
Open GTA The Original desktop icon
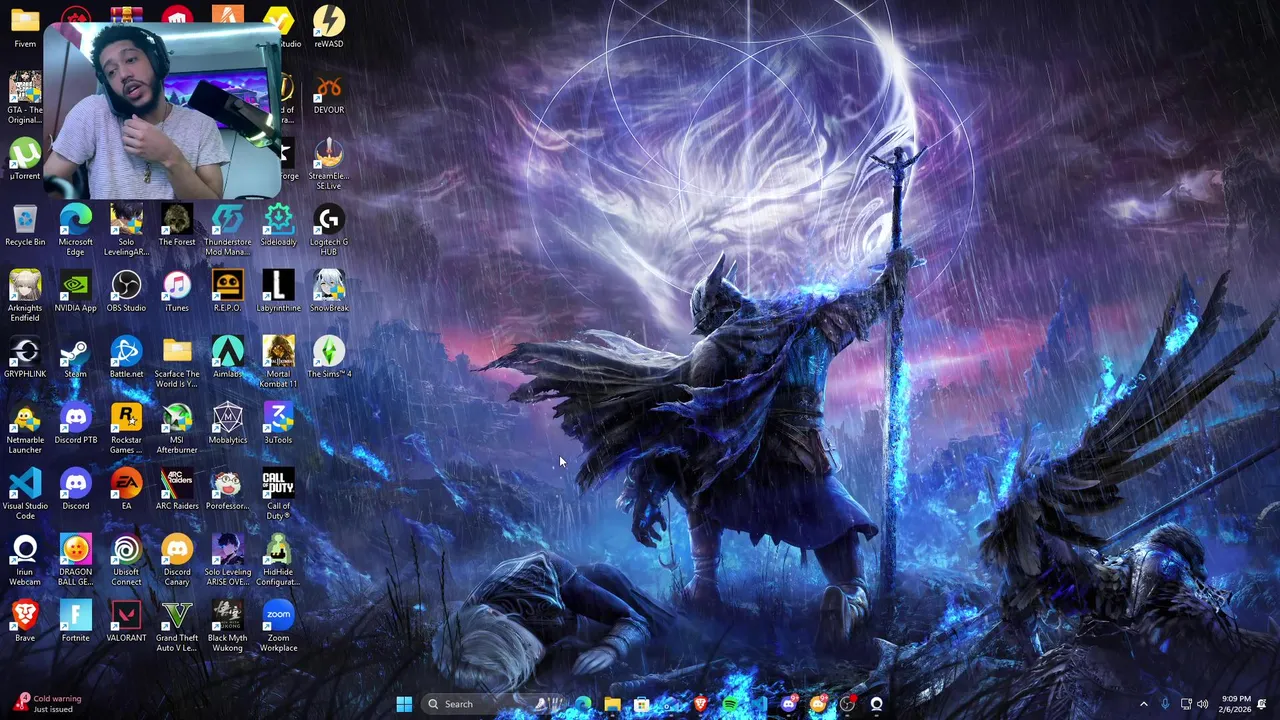(25, 98)
